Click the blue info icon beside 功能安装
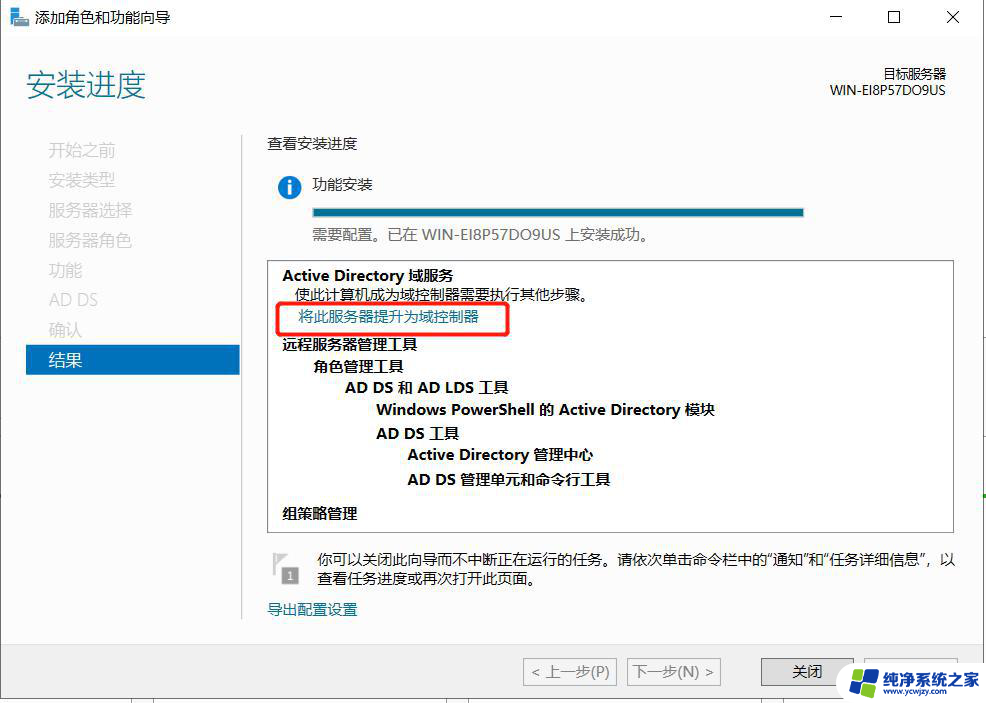The height and width of the screenshot is (703, 986). click(x=289, y=187)
